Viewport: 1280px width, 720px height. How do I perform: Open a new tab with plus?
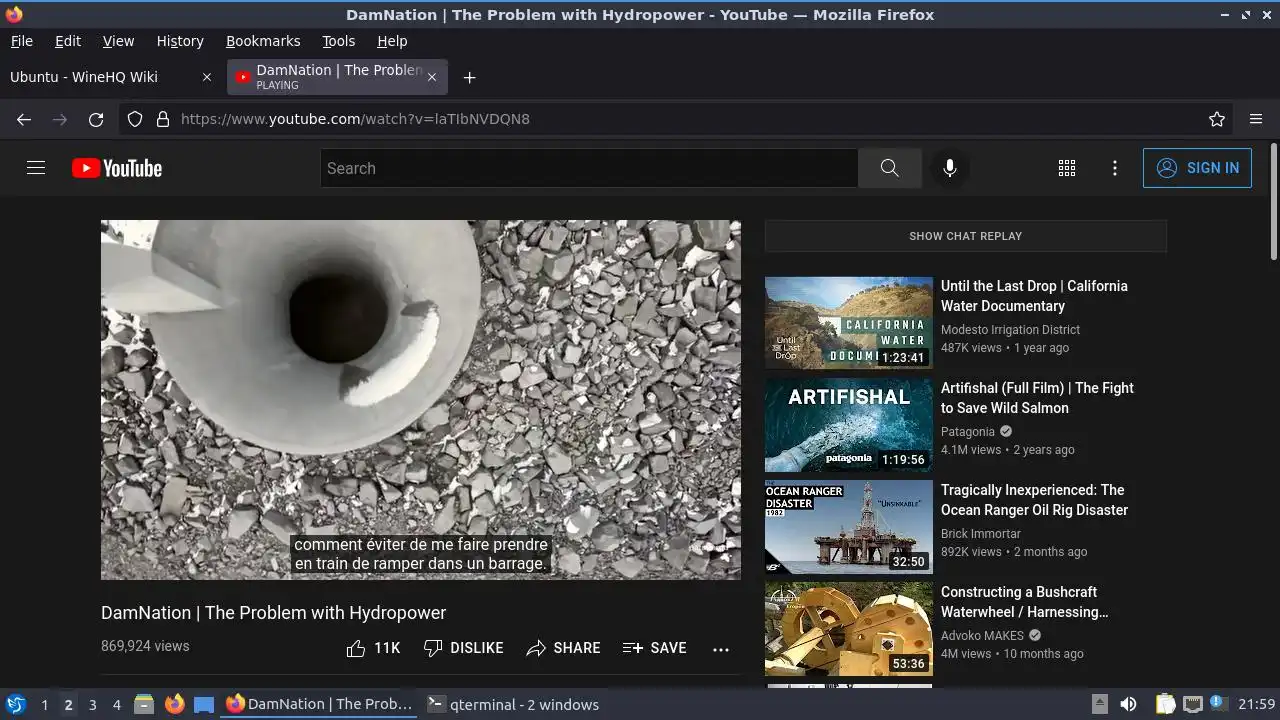[469, 77]
